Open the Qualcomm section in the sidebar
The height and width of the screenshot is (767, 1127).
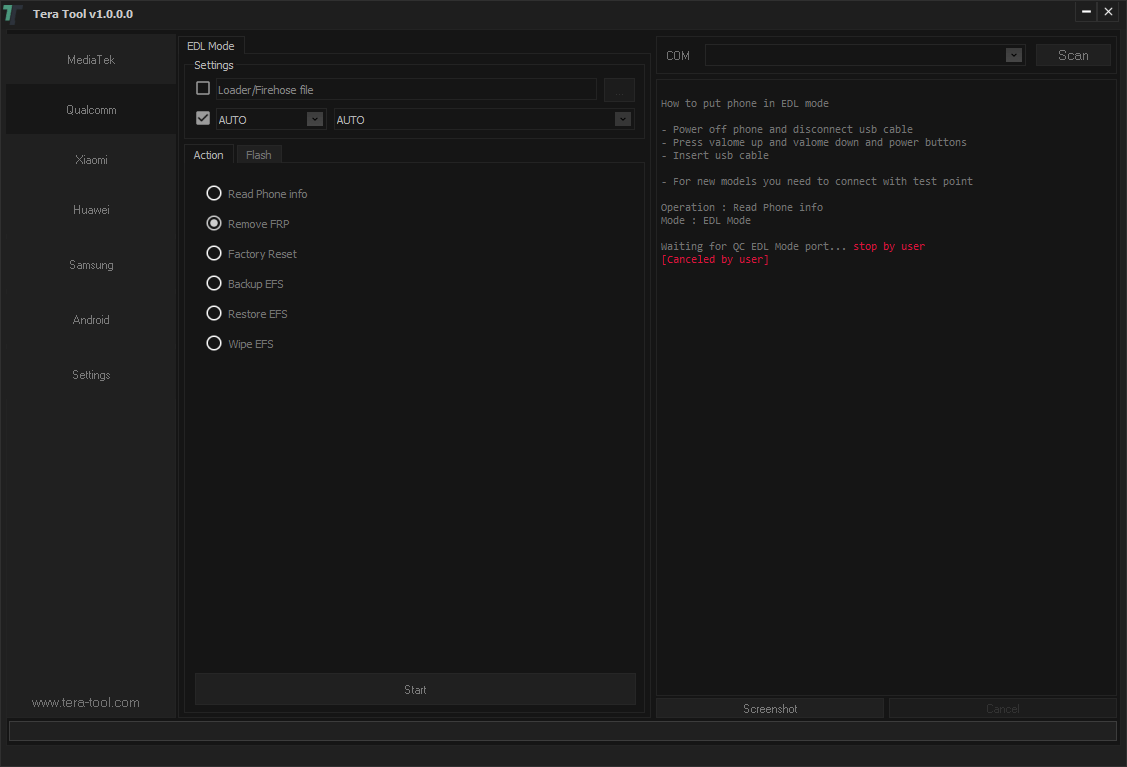point(90,109)
